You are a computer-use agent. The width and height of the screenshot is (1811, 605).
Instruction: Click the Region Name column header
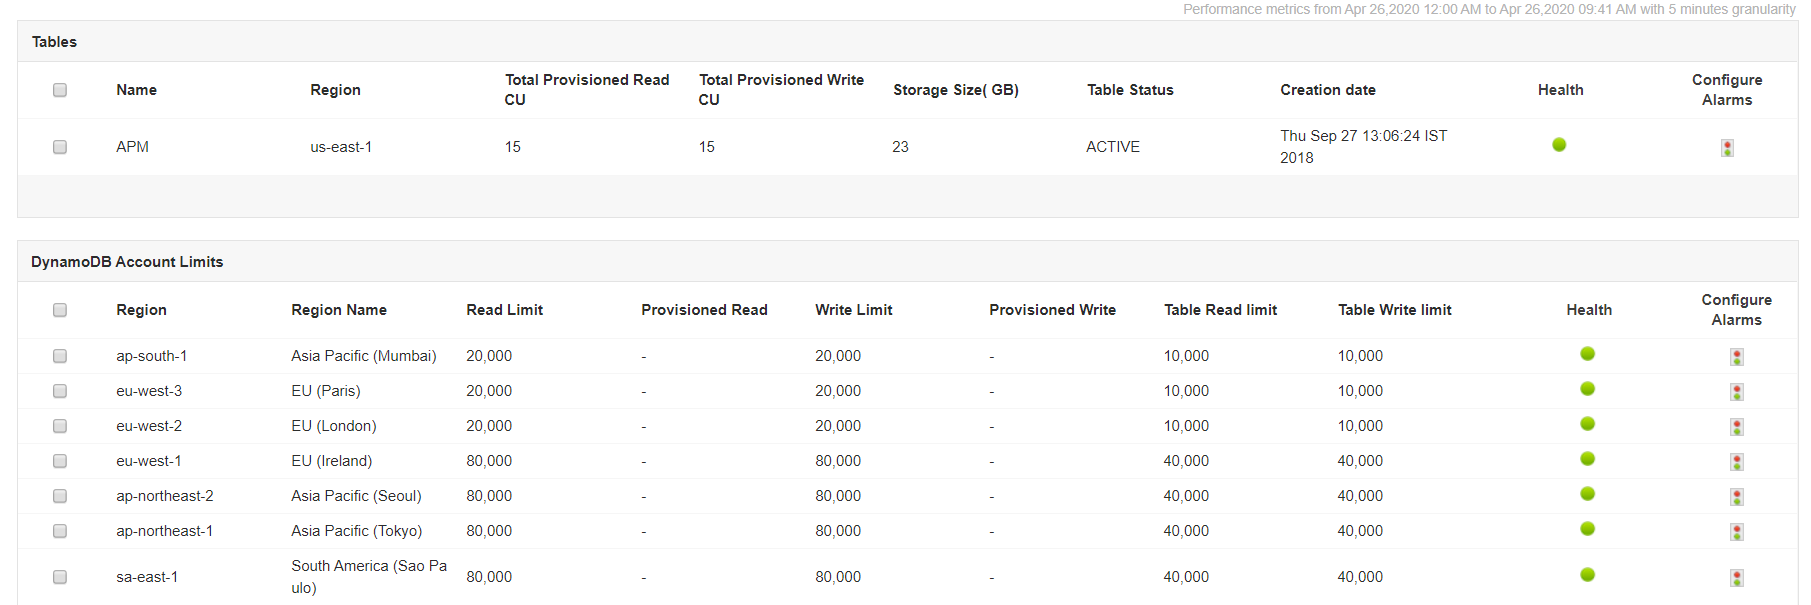(x=338, y=310)
